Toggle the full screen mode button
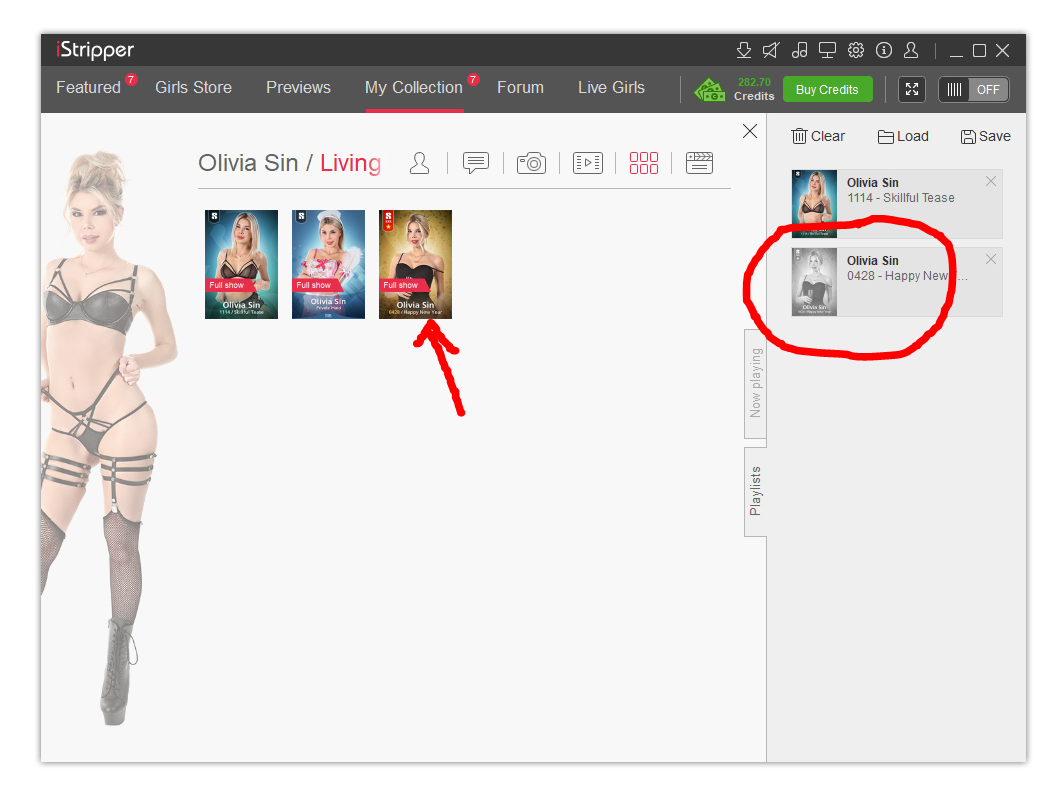The image size is (1047, 788). tap(911, 89)
